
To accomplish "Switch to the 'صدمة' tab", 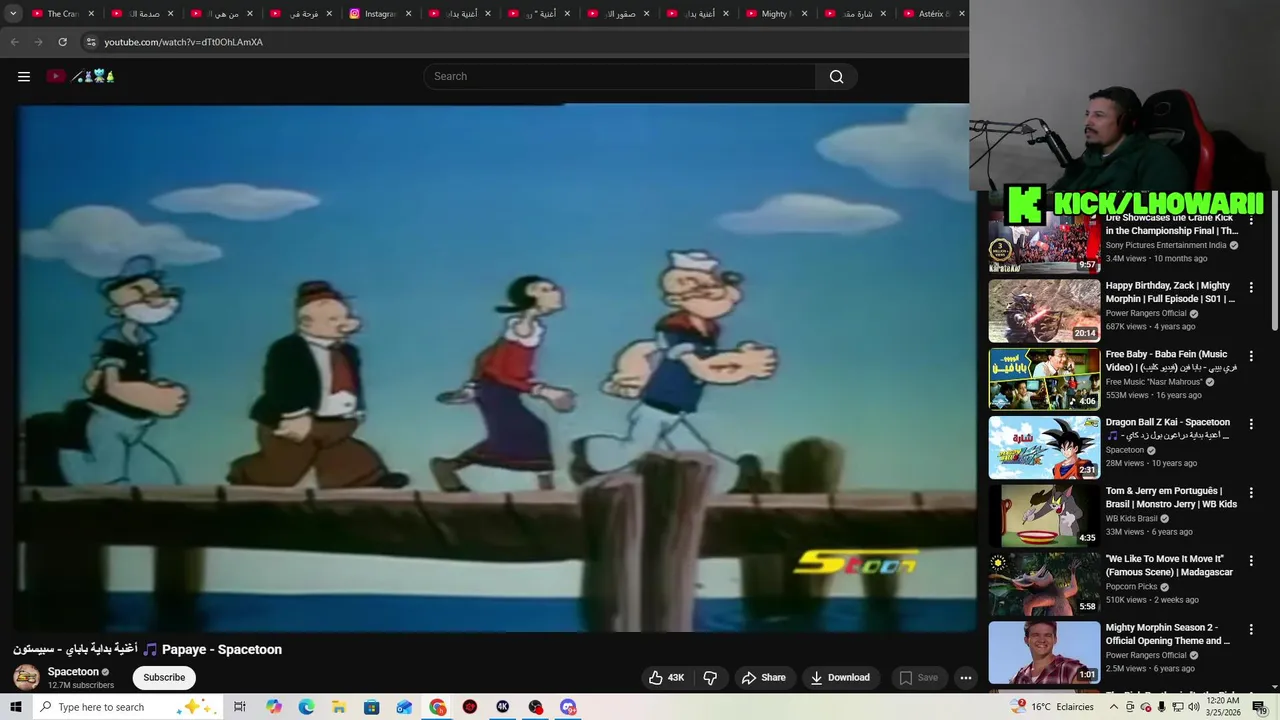I will pyautogui.click(x=142, y=14).
